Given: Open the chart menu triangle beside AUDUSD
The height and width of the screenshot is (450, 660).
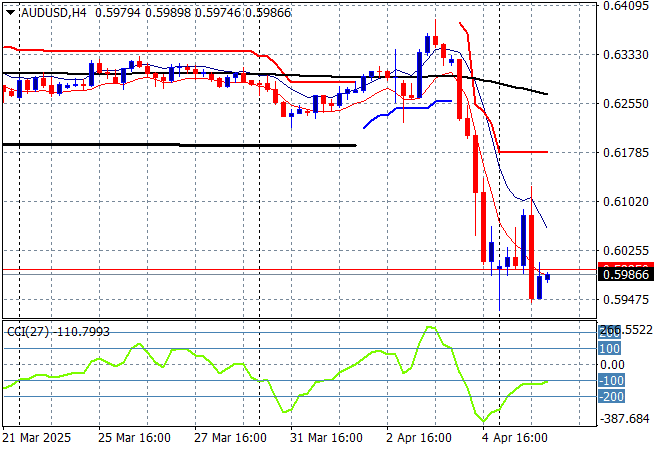Looking at the screenshot, I should [x=11, y=13].
